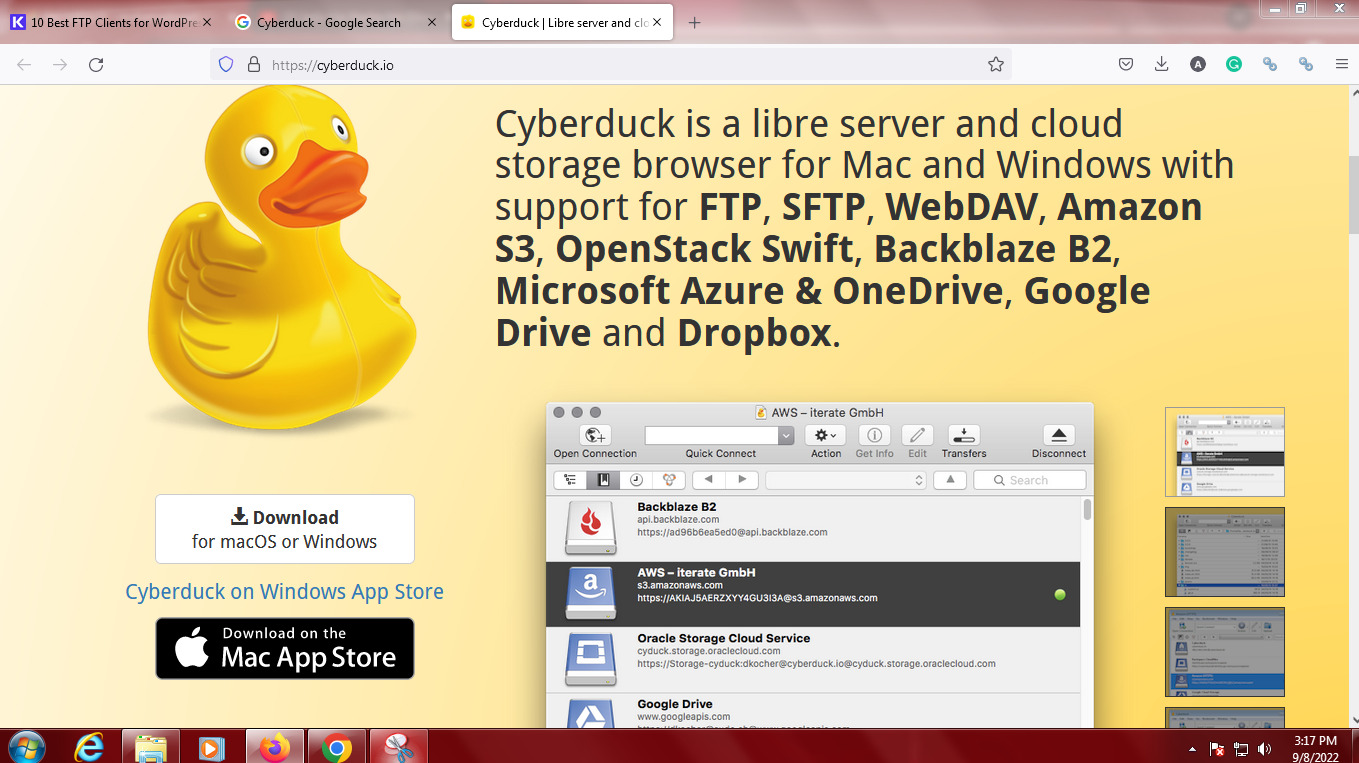Screen dimensions: 1359x763
Task: Open the Windows Start menu
Action: click(26, 746)
